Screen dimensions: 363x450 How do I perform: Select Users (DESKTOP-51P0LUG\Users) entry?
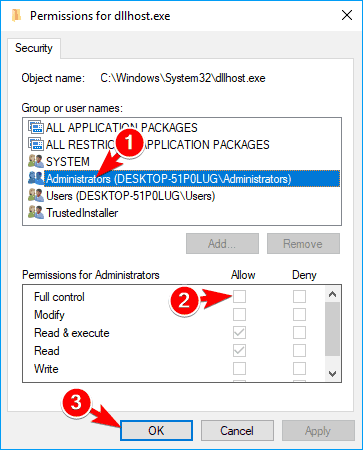(x=130, y=196)
